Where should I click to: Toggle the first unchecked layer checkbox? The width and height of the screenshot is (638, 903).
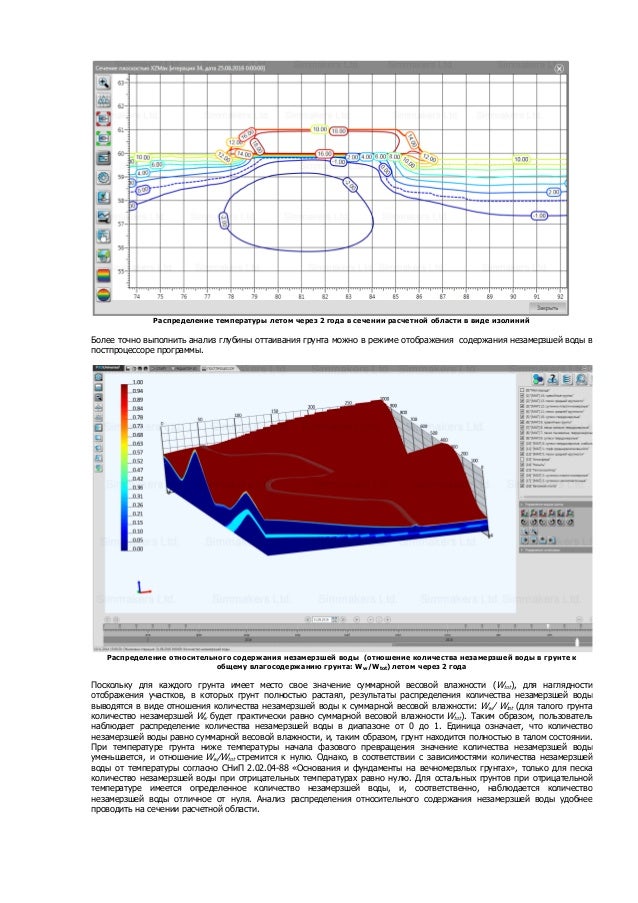pyautogui.click(x=522, y=390)
